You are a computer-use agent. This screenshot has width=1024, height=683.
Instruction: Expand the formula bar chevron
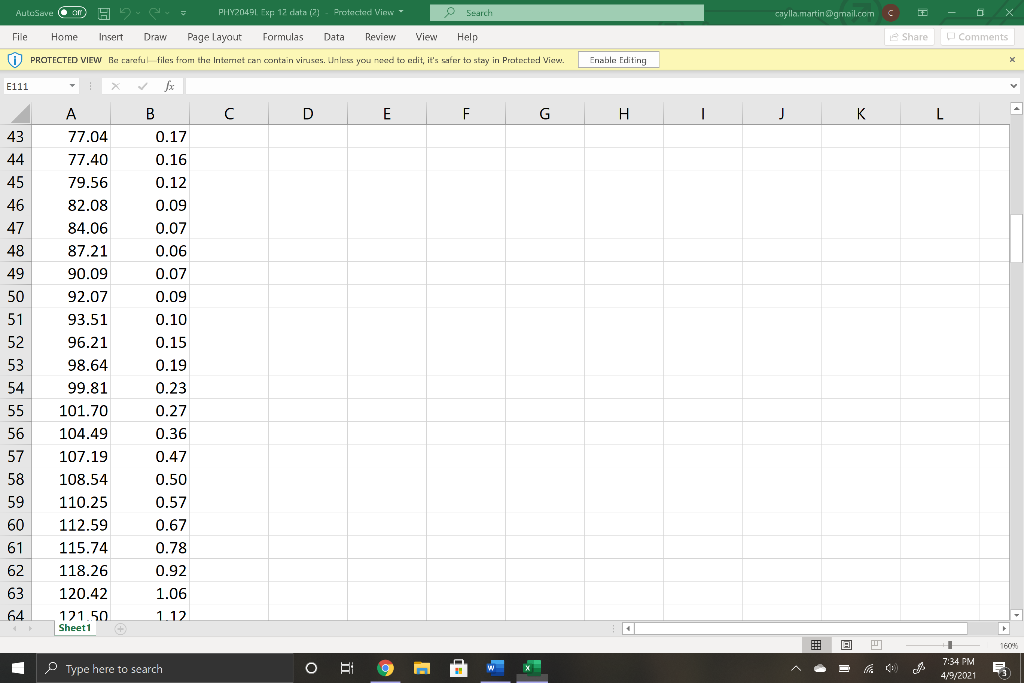1013,86
